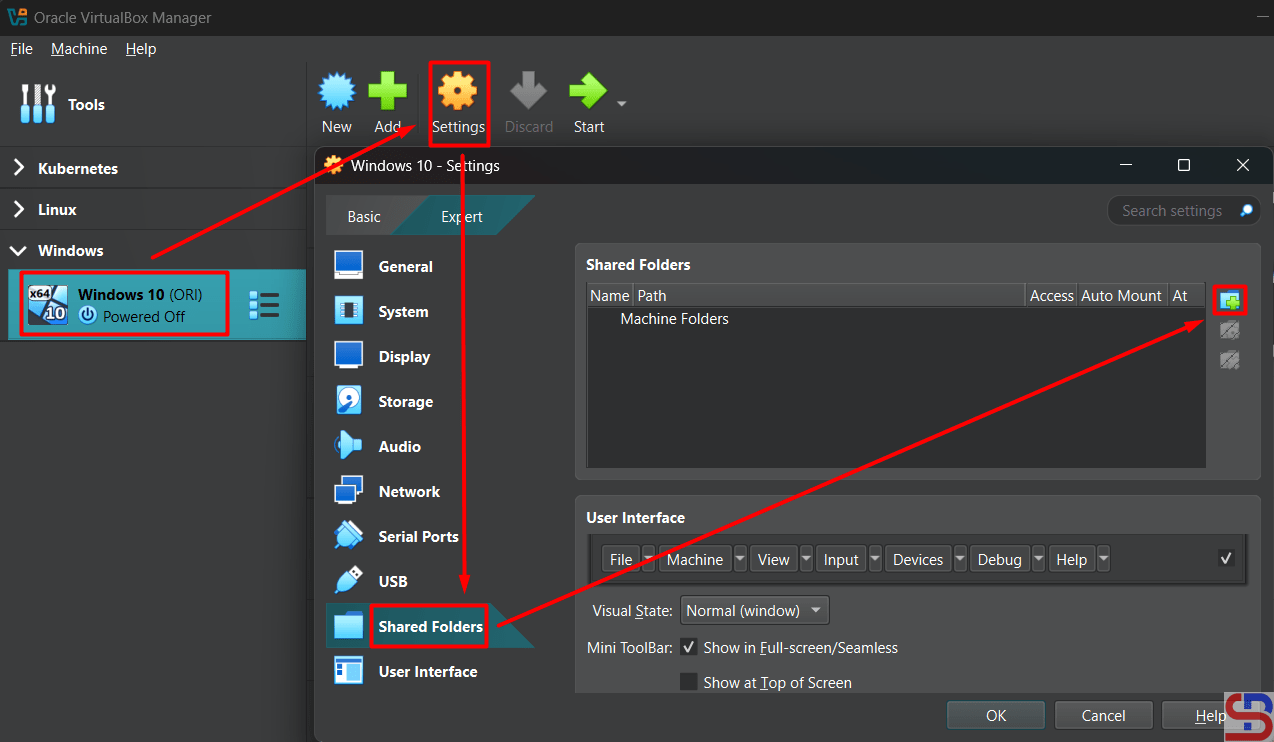Screen dimensions: 1274x742
Task: Switch to the Basic settings tab
Action: click(364, 216)
